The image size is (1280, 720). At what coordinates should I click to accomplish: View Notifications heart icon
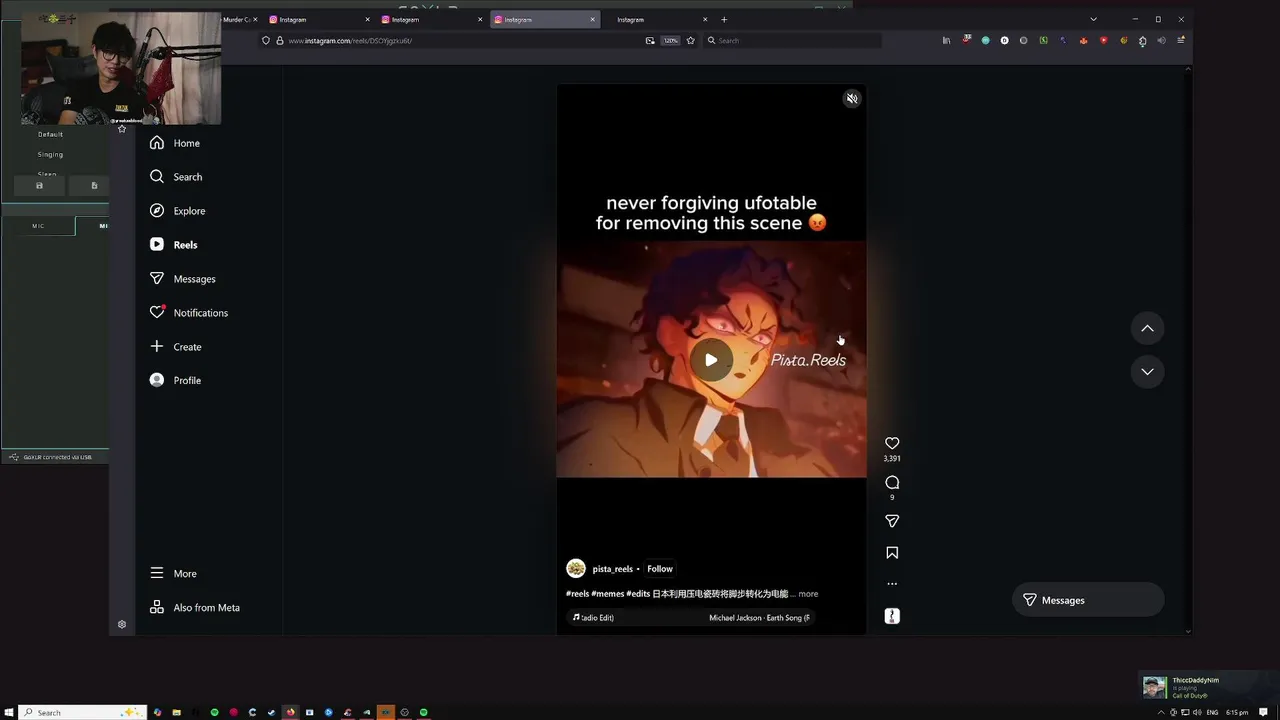(157, 313)
